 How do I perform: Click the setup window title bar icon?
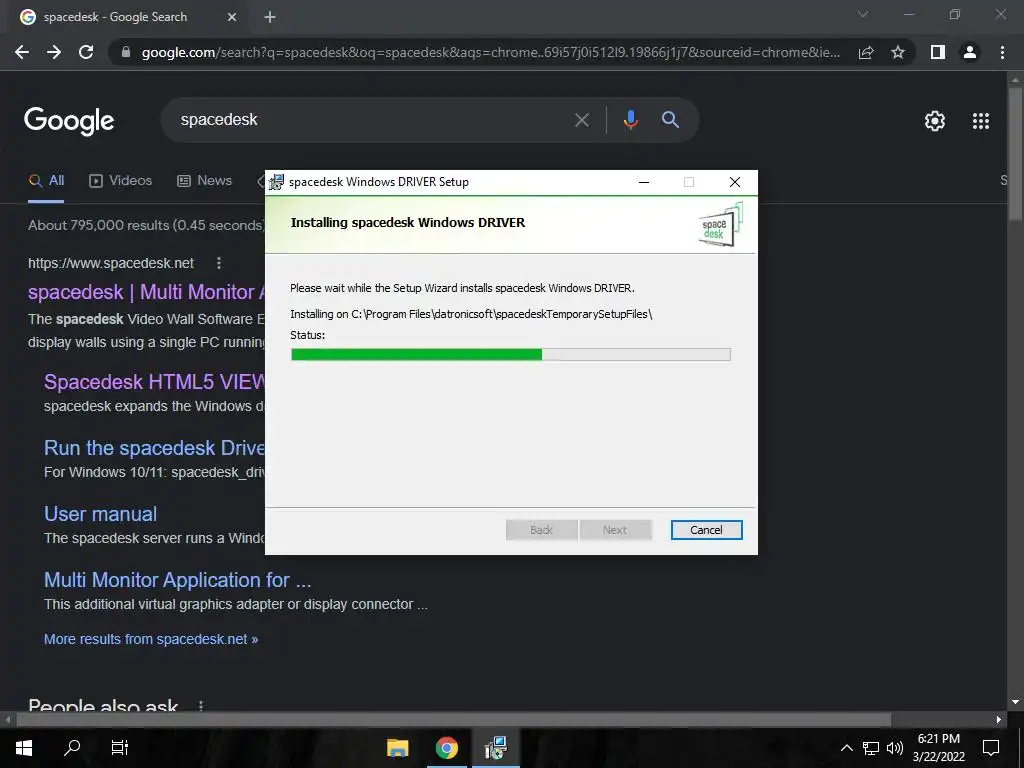[277, 182]
